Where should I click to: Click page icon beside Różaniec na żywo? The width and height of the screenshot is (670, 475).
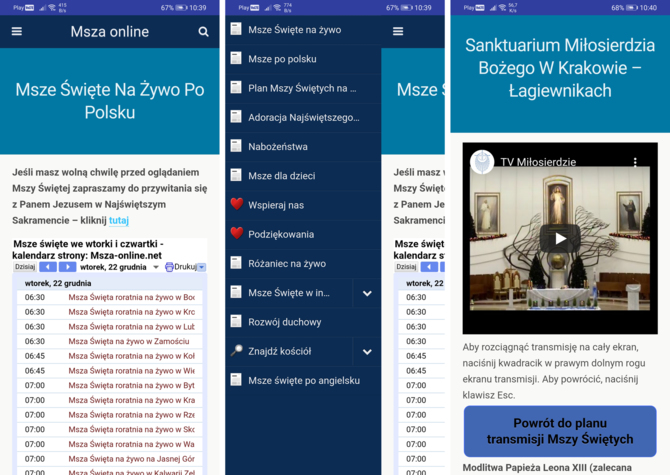pyautogui.click(x=236, y=263)
